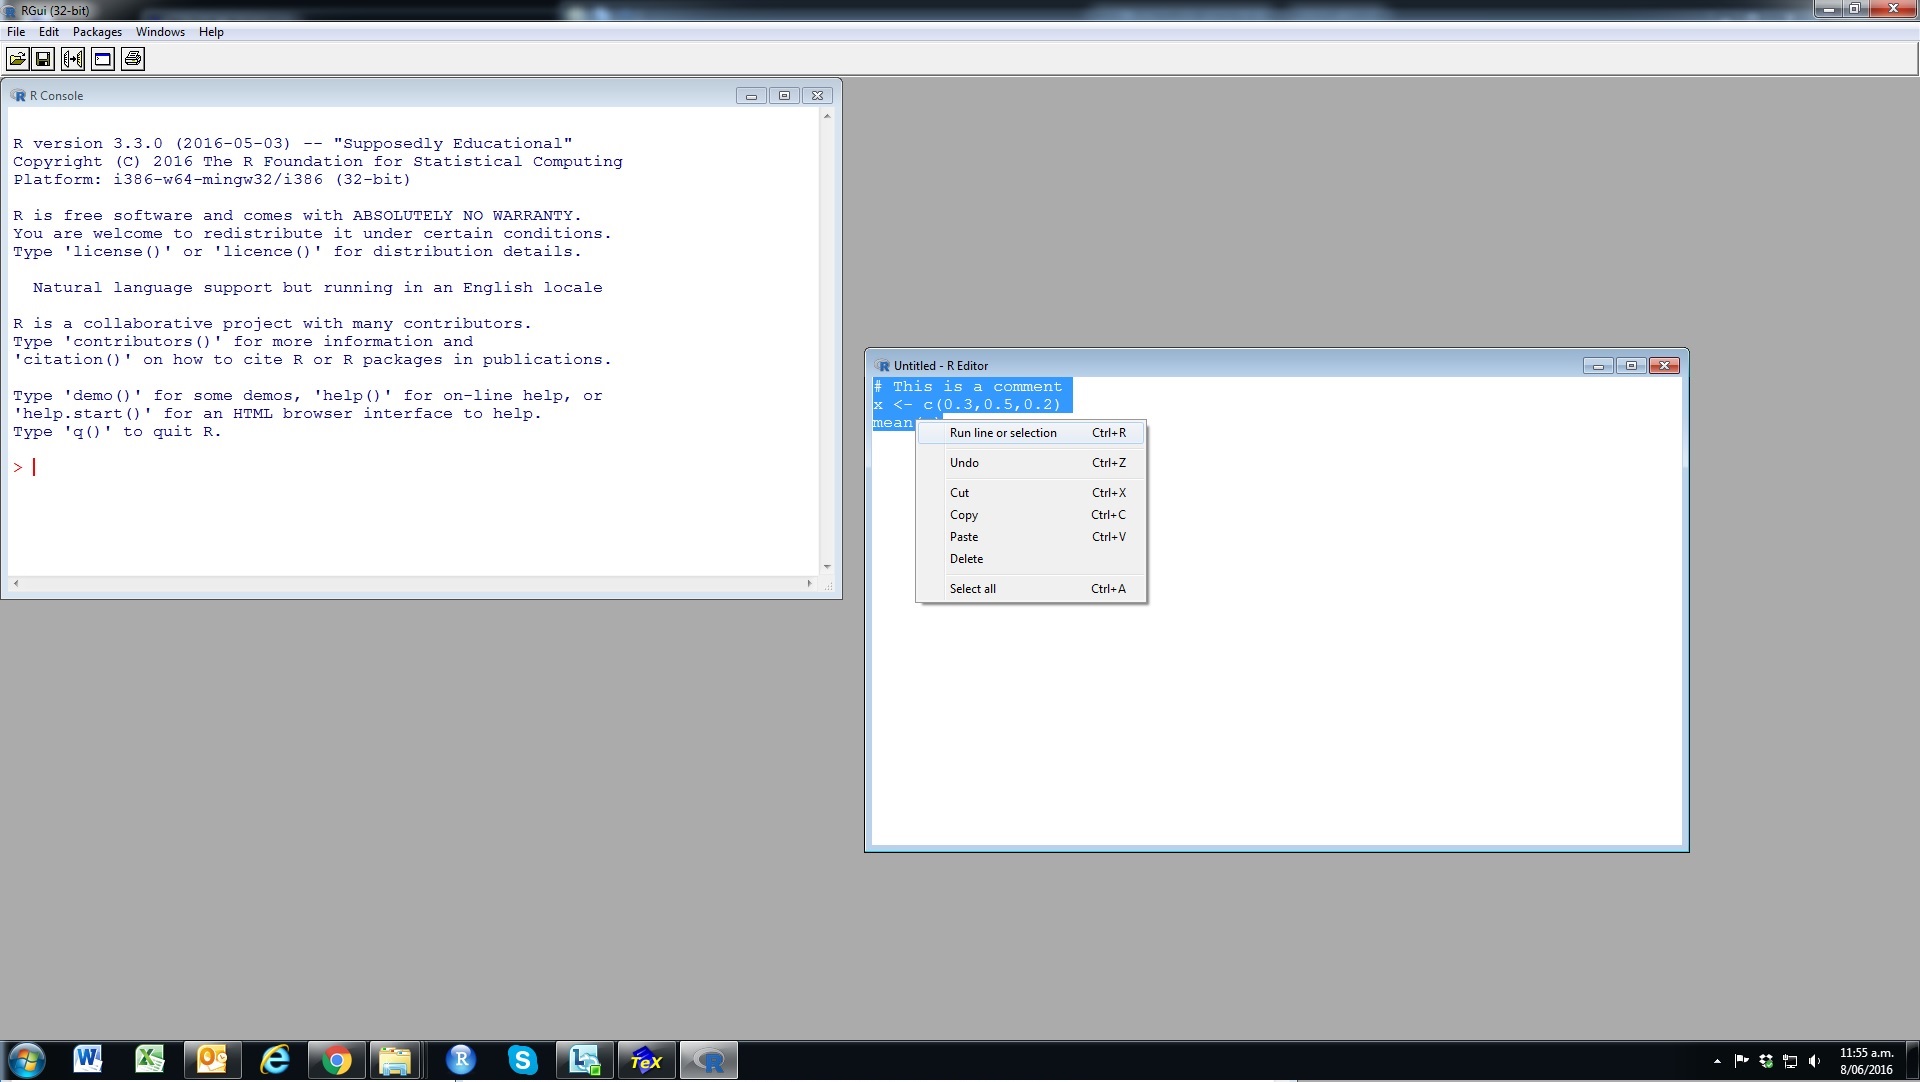1920x1082 pixels.
Task: Close the R Console window
Action: point(817,96)
